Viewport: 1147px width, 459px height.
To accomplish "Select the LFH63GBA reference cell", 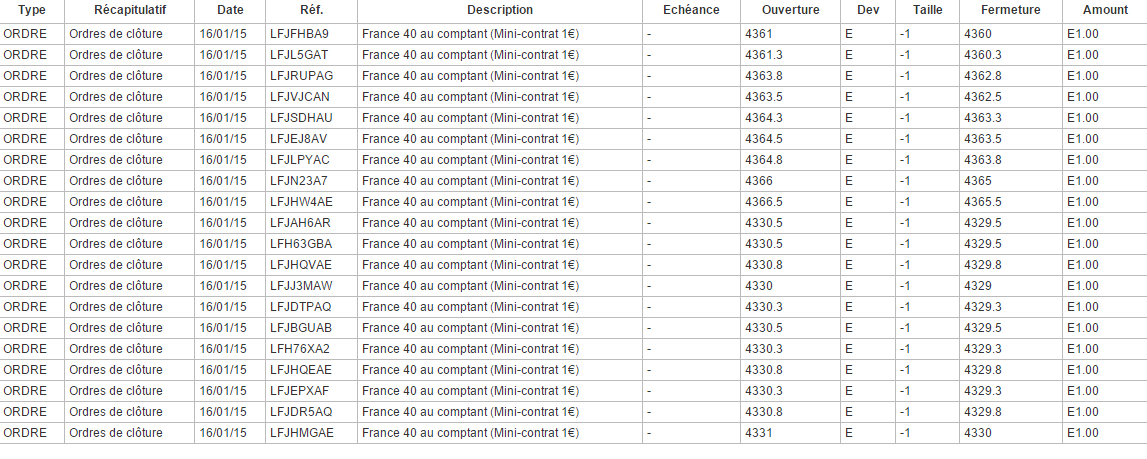I will point(300,244).
